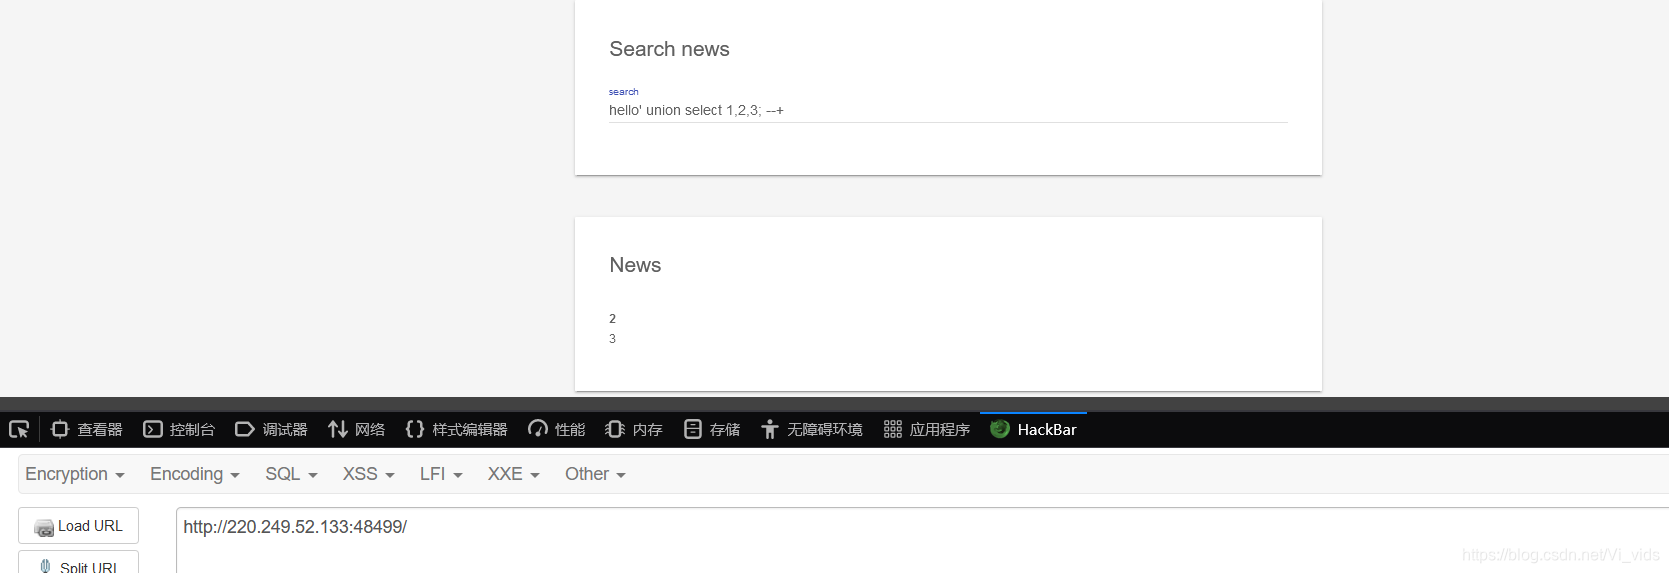Click the result value 3 under News

click(x=612, y=339)
